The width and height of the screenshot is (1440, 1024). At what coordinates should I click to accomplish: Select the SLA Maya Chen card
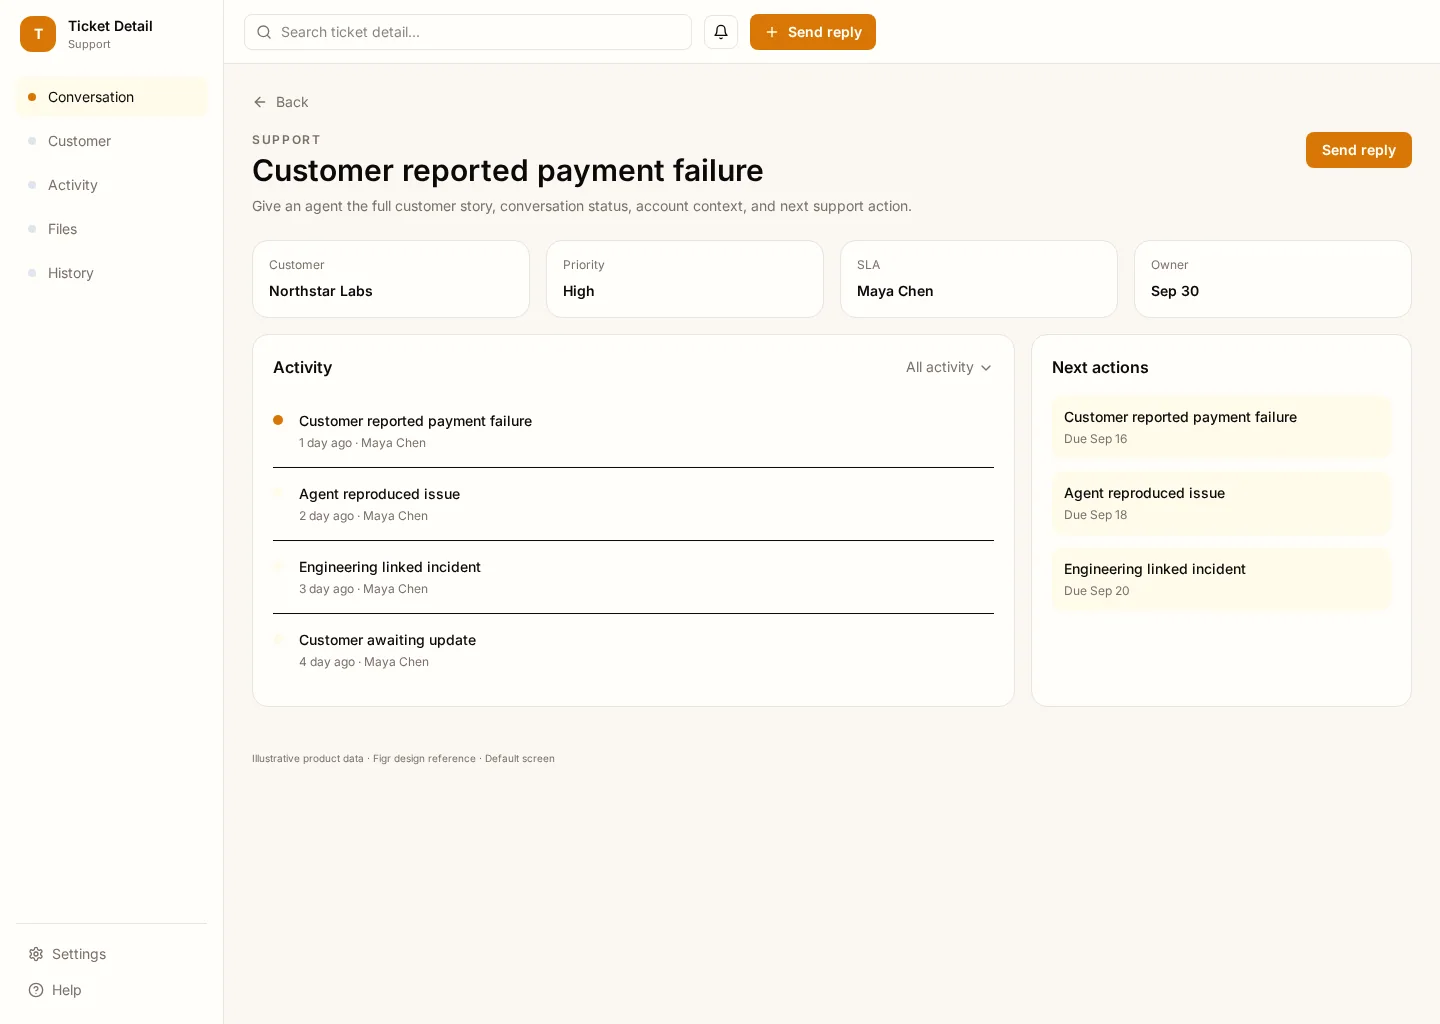[x=979, y=279]
